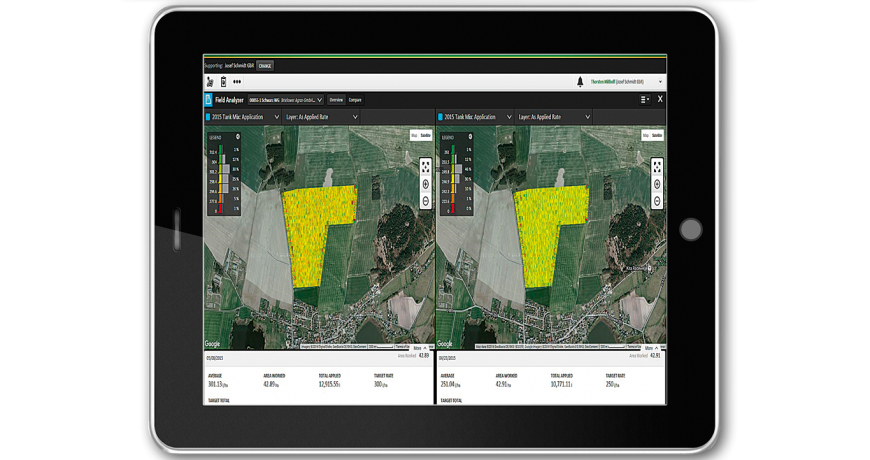Click the red swatch in left legend
Viewport: 870px width, 460px height.
click(221, 209)
